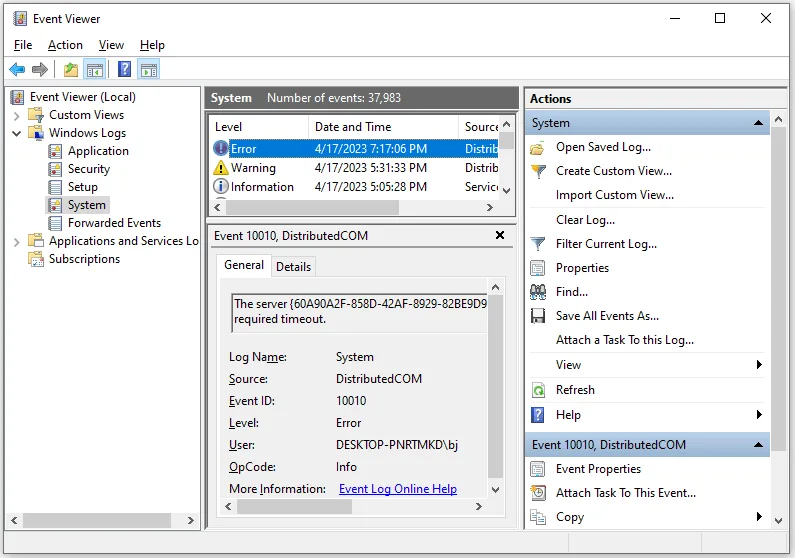Click the Custom Views folder icon
This screenshot has width=795, height=558.
point(36,115)
